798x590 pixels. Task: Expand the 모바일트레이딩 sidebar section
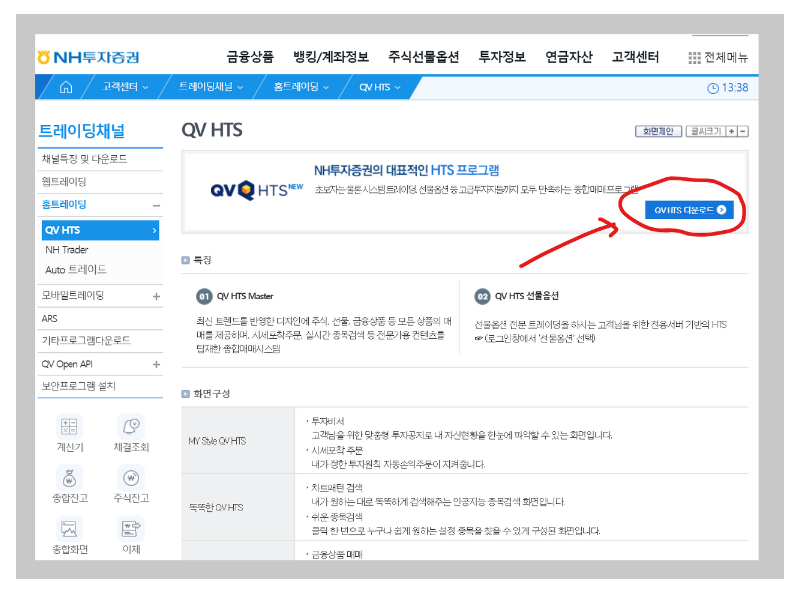click(x=156, y=296)
